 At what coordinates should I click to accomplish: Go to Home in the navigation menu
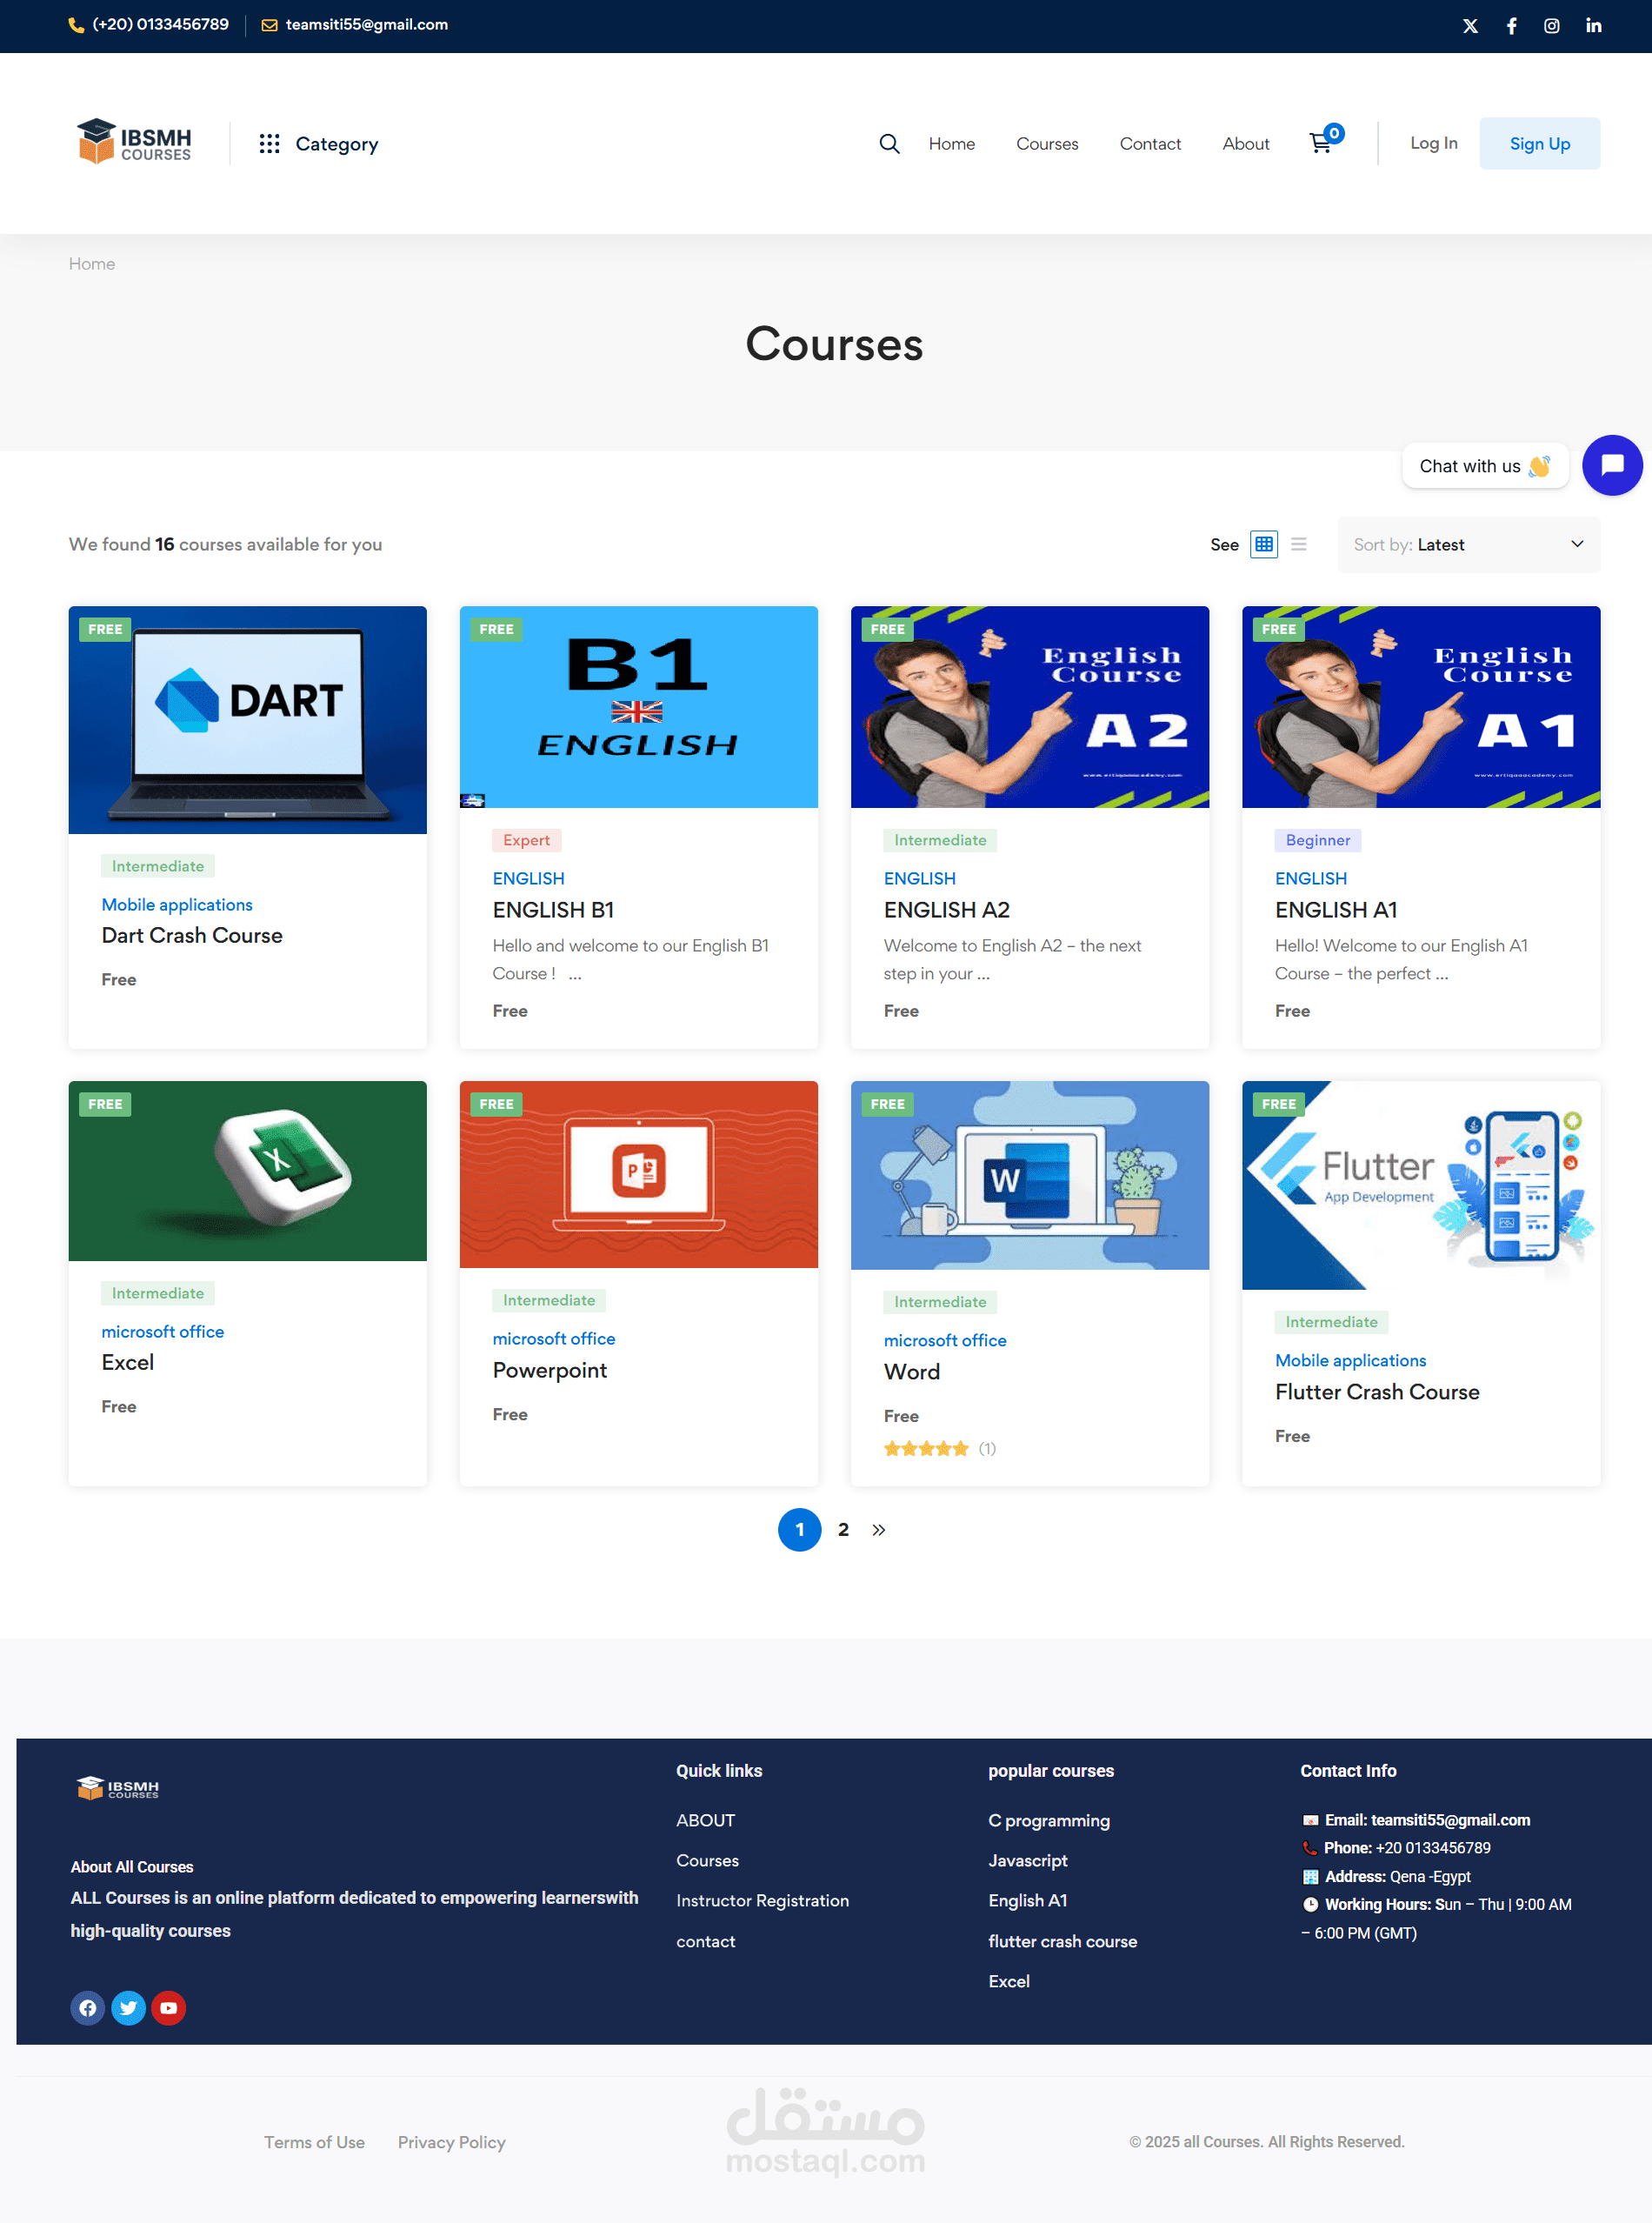pyautogui.click(x=951, y=144)
